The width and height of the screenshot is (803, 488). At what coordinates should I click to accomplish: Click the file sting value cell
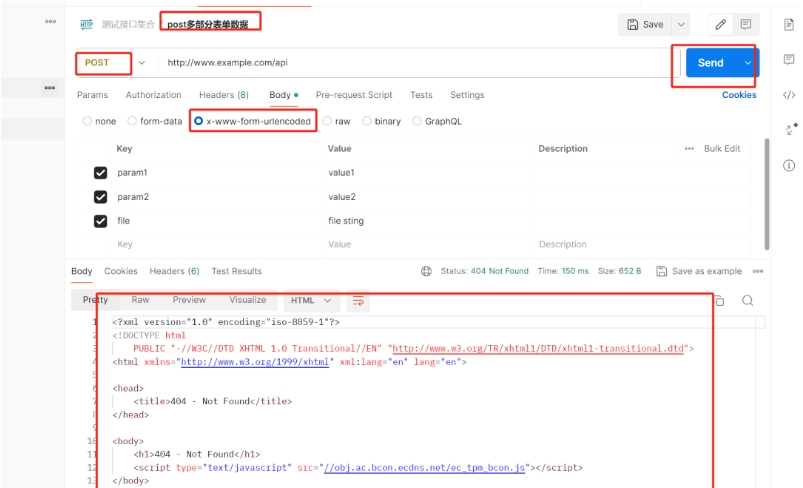point(428,221)
